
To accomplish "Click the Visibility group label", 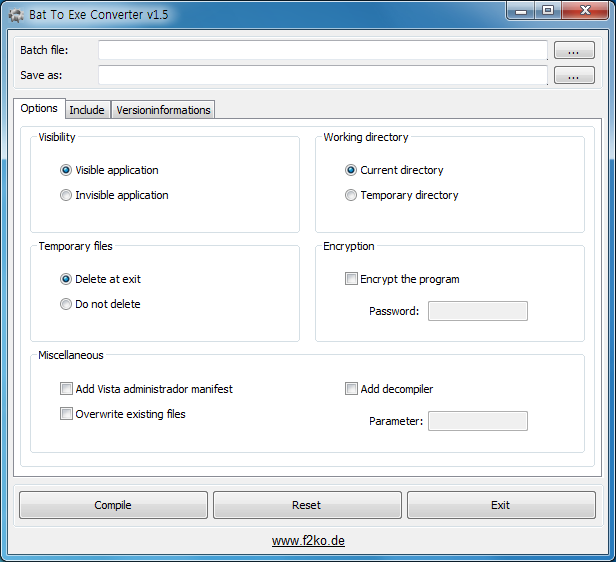I will coord(57,137).
